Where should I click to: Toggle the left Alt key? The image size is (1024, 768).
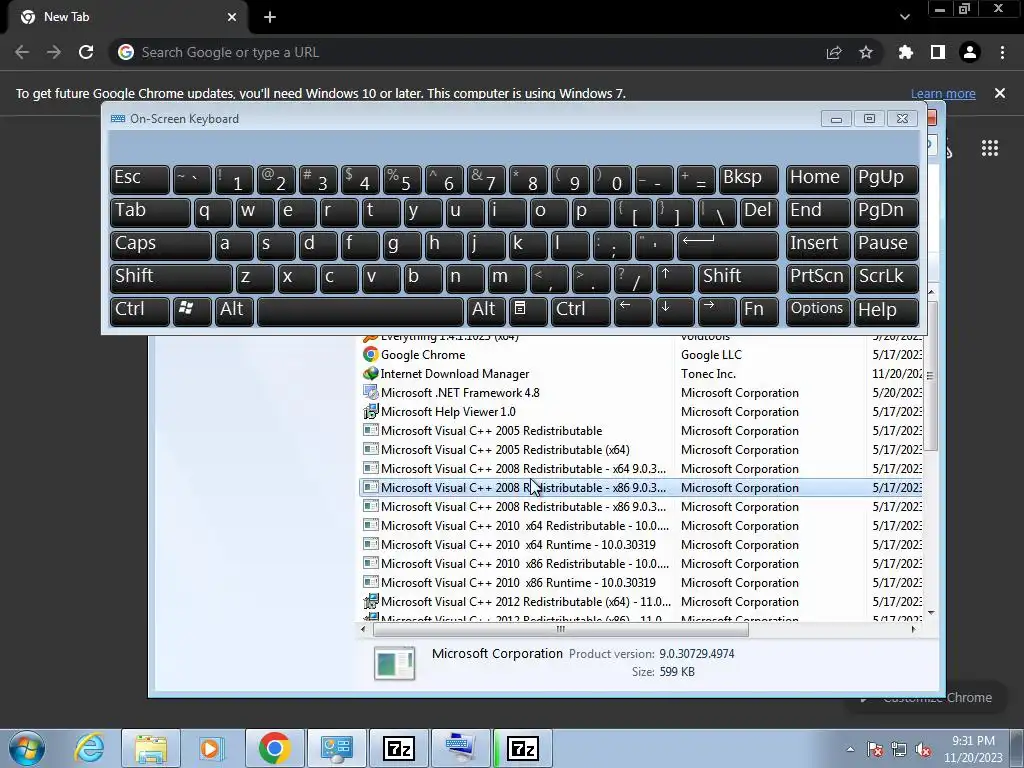(234, 311)
